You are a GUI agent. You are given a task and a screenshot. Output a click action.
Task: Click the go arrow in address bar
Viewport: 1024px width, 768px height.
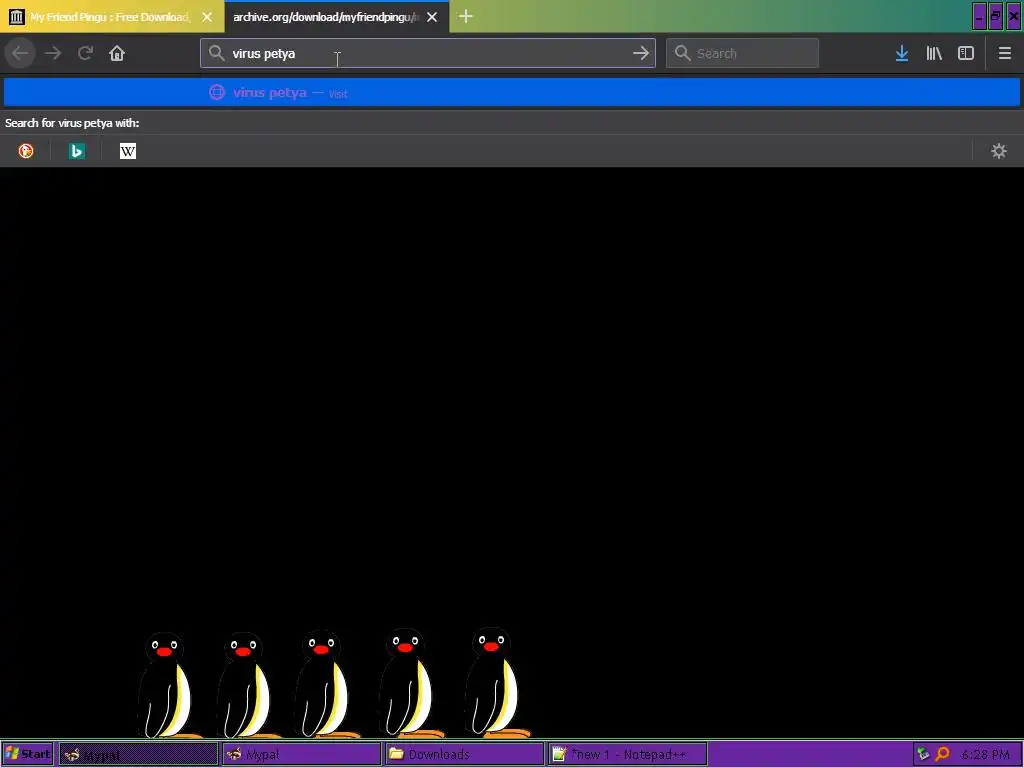(x=641, y=53)
